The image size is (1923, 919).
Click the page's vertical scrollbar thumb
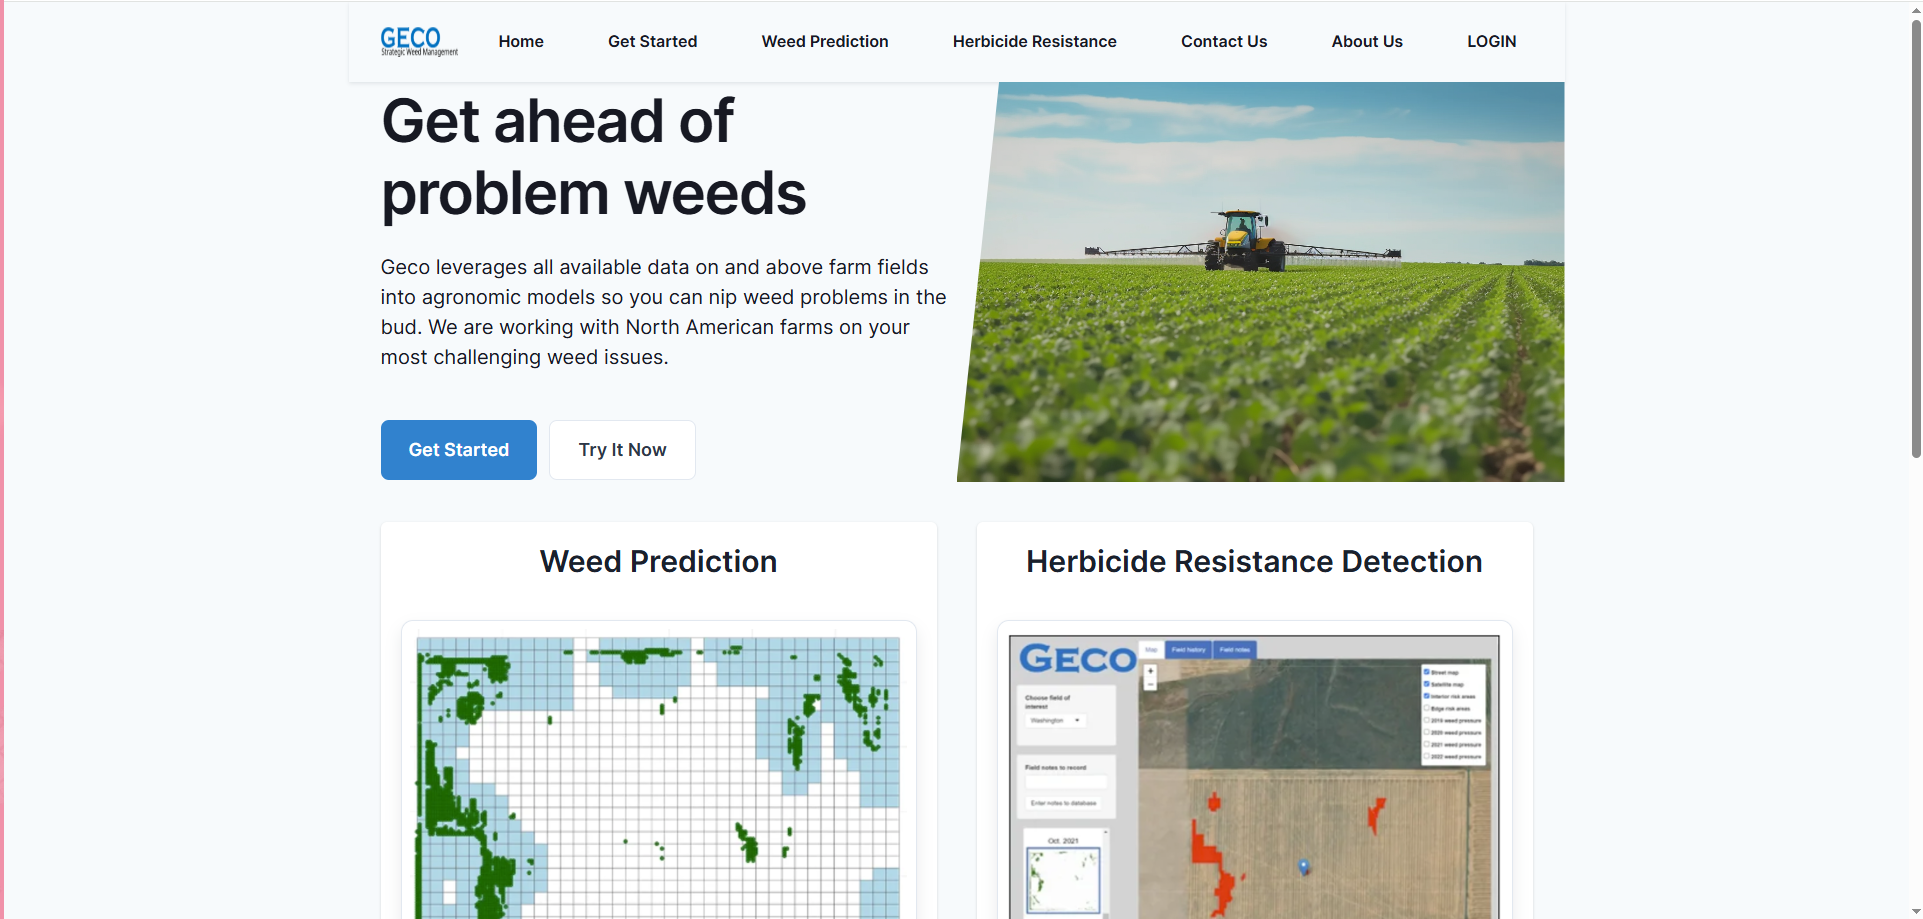[1915, 240]
